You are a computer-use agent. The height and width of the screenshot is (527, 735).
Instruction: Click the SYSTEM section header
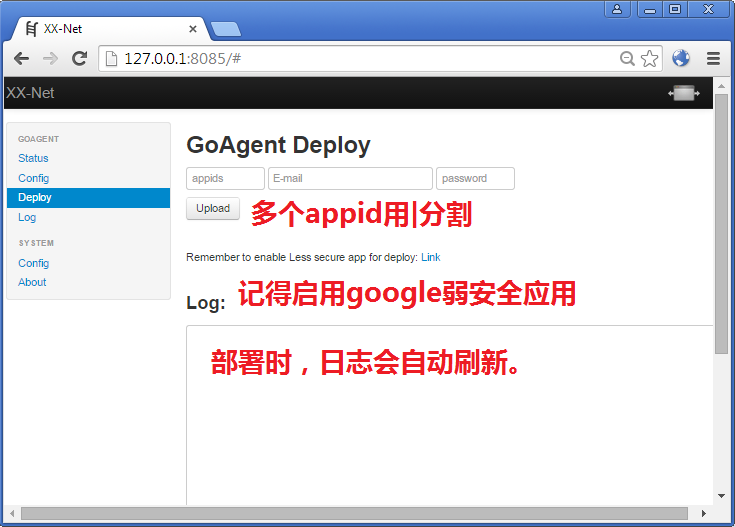pyautogui.click(x=36, y=243)
